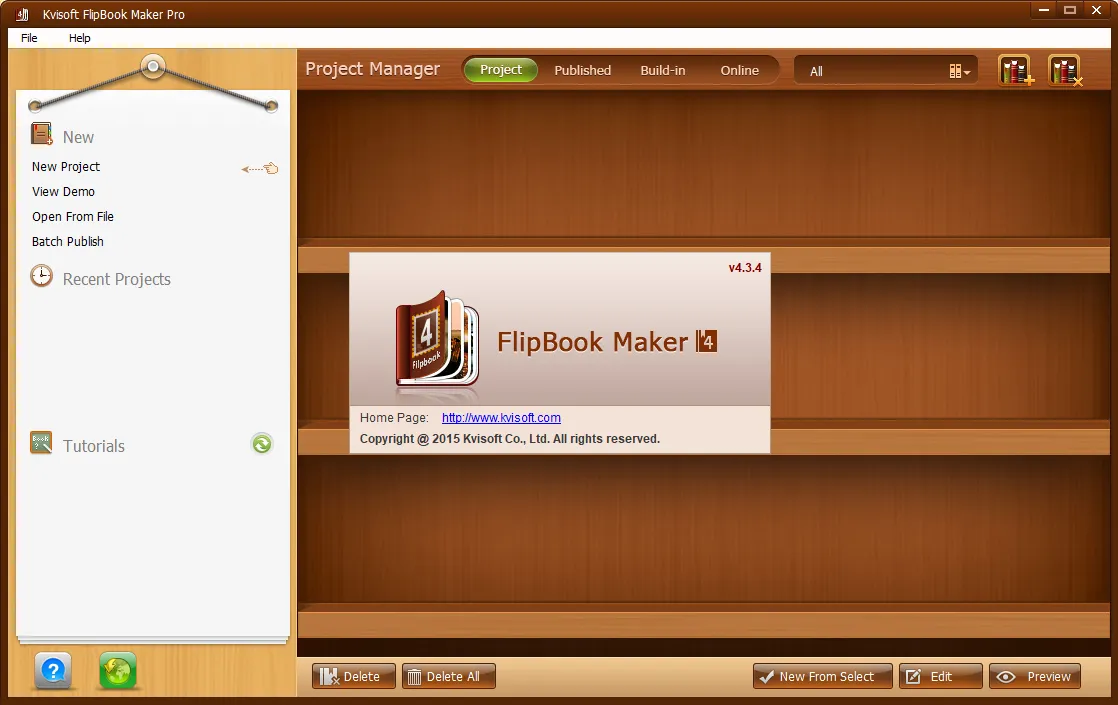Click the New section book icon
Image resolution: width=1118 pixels, height=705 pixels.
click(41, 134)
